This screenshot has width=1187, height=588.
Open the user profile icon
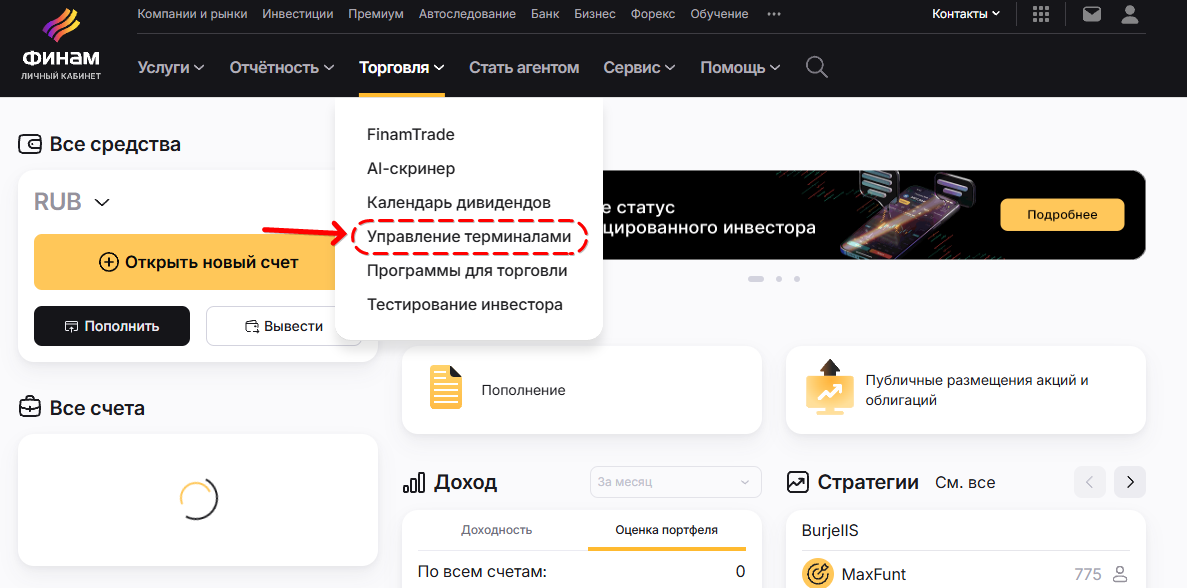pos(1130,14)
